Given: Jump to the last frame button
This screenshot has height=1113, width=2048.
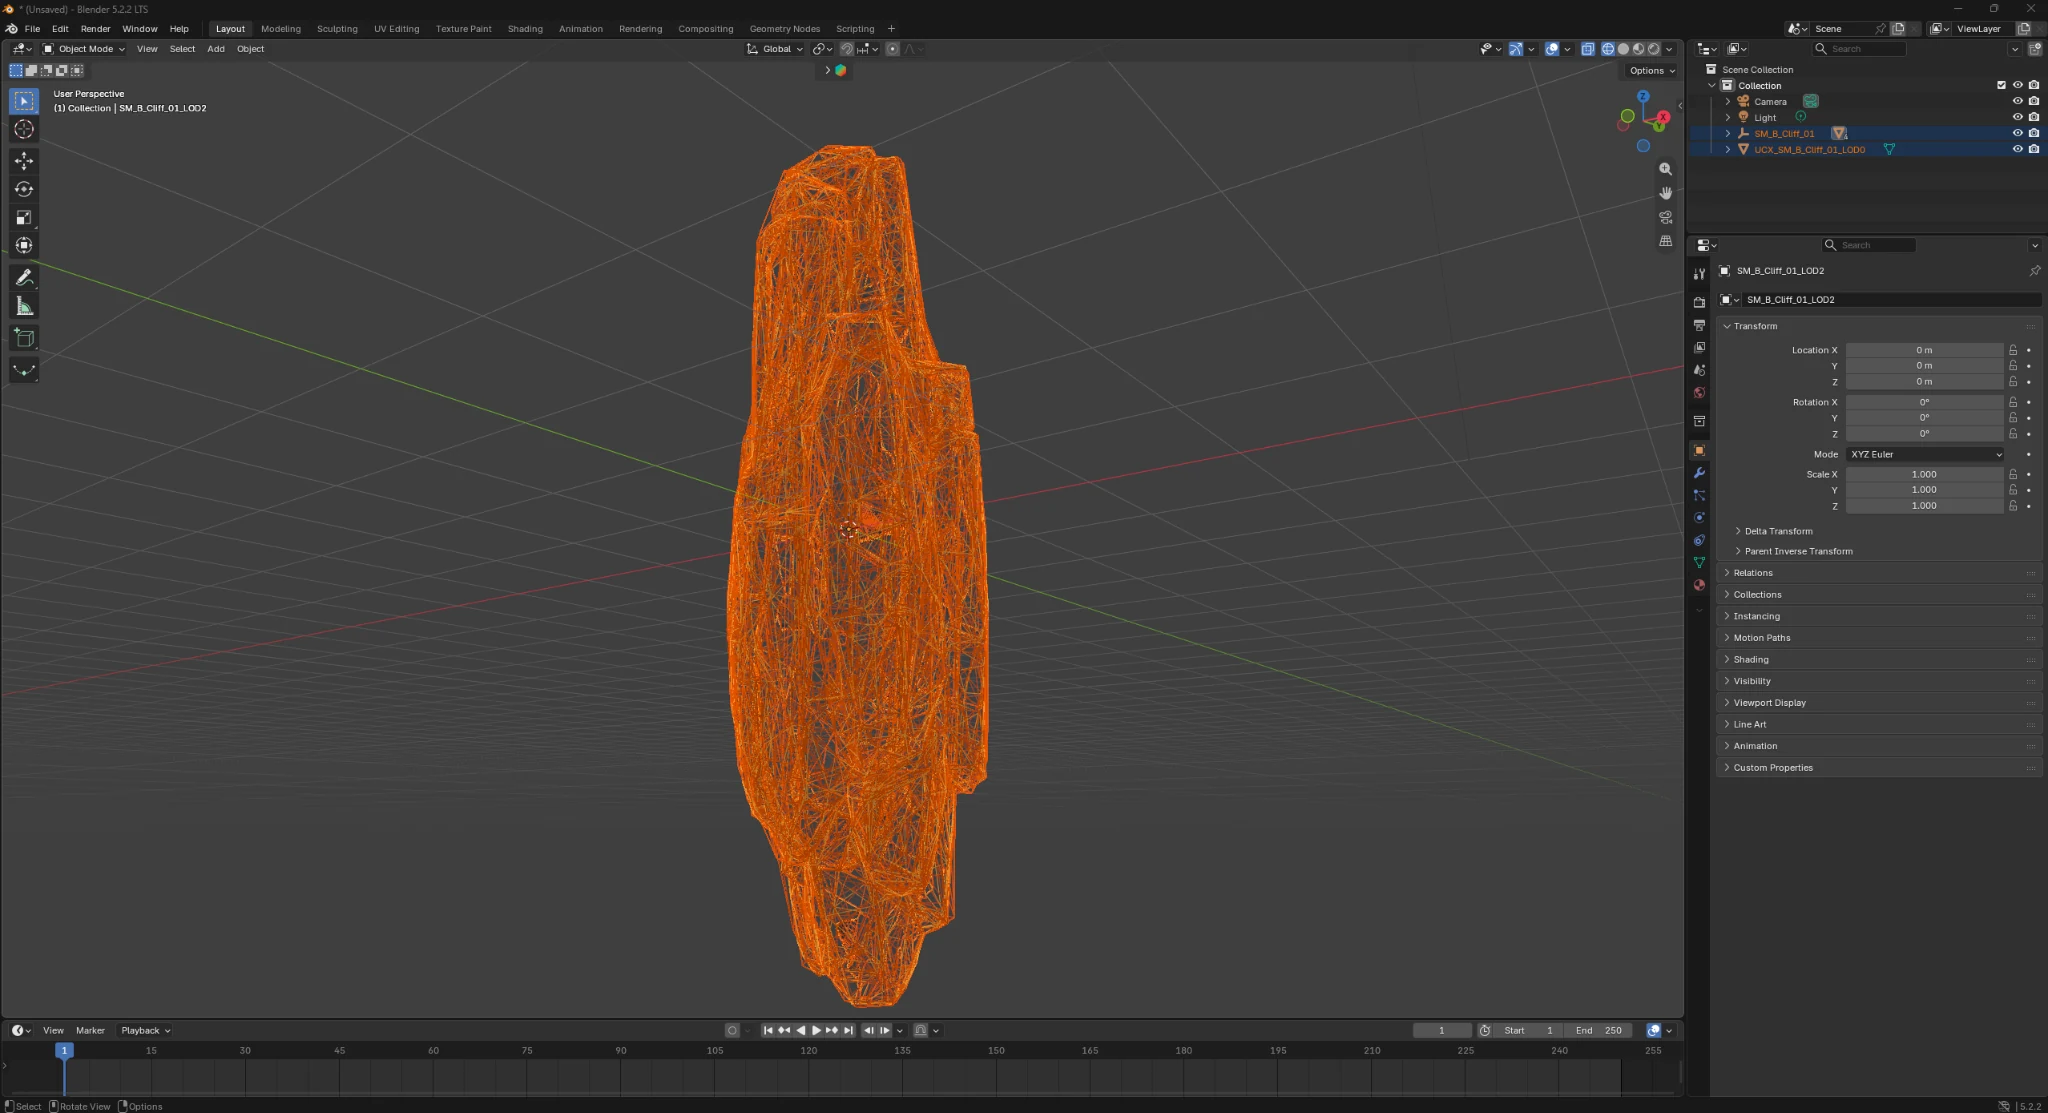Looking at the screenshot, I should tap(848, 1030).
